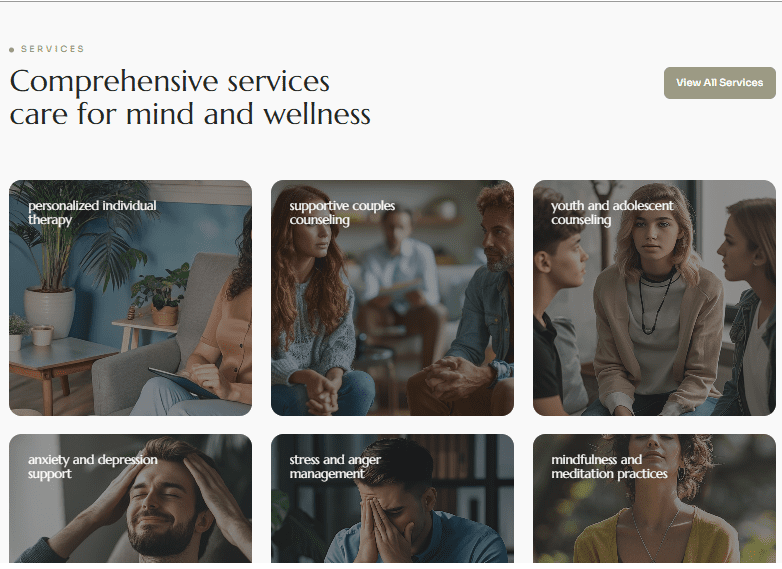Open the anxiety and depression support photo

(130, 498)
